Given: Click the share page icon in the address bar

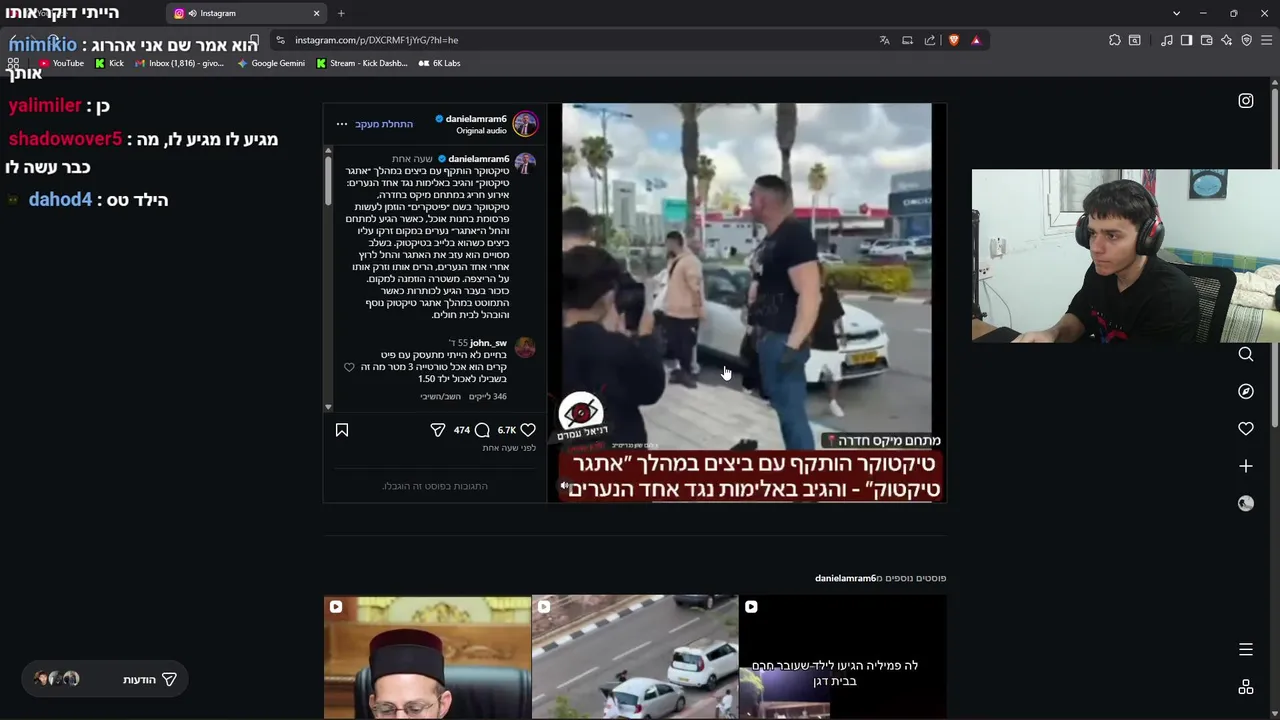Looking at the screenshot, I should point(930,40).
